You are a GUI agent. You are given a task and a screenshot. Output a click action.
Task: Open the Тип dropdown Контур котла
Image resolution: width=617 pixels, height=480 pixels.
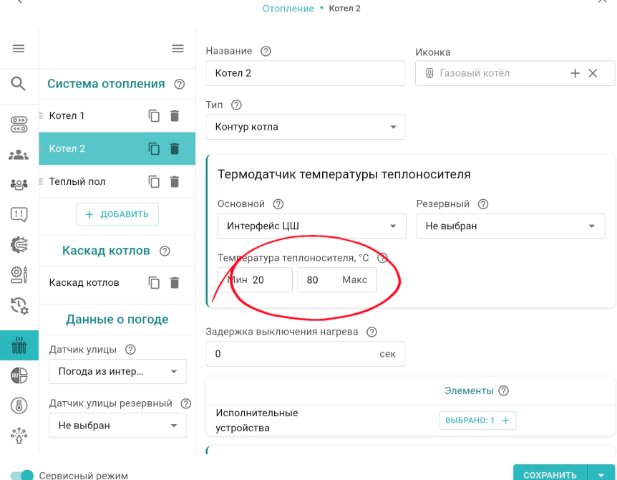304,127
